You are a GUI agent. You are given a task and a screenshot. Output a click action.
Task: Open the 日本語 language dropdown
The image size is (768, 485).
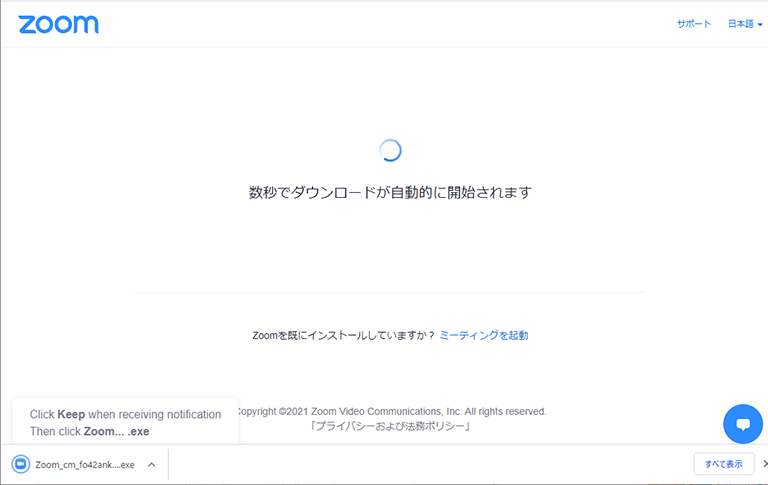(744, 24)
